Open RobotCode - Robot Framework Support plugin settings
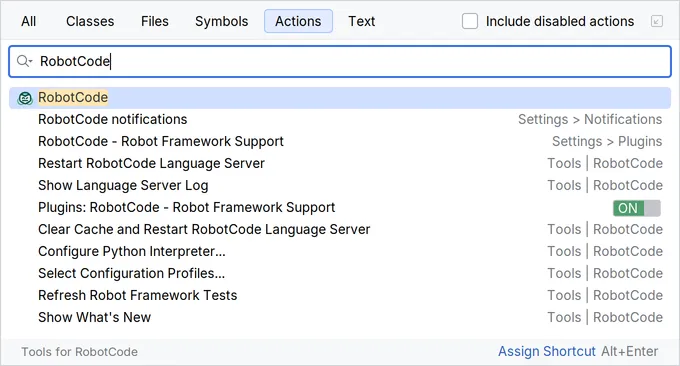 click(340, 142)
